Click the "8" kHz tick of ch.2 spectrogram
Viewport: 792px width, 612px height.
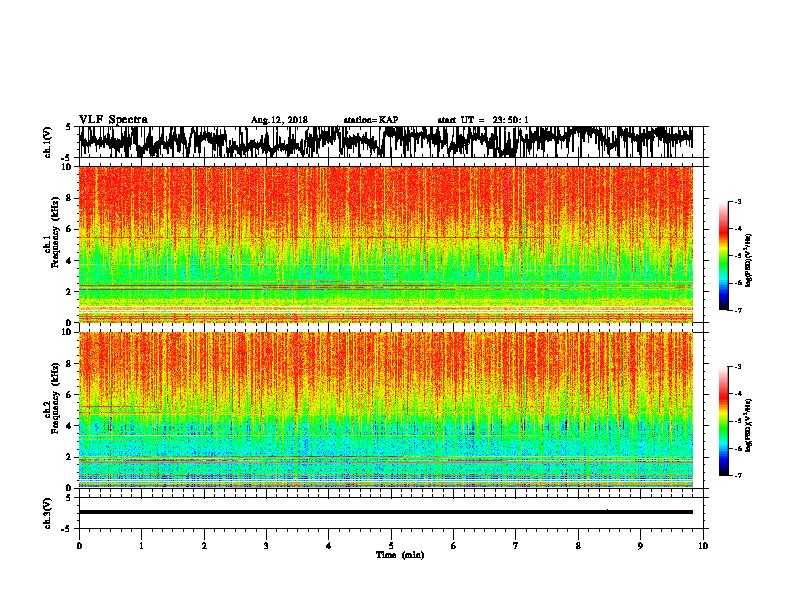71,364
